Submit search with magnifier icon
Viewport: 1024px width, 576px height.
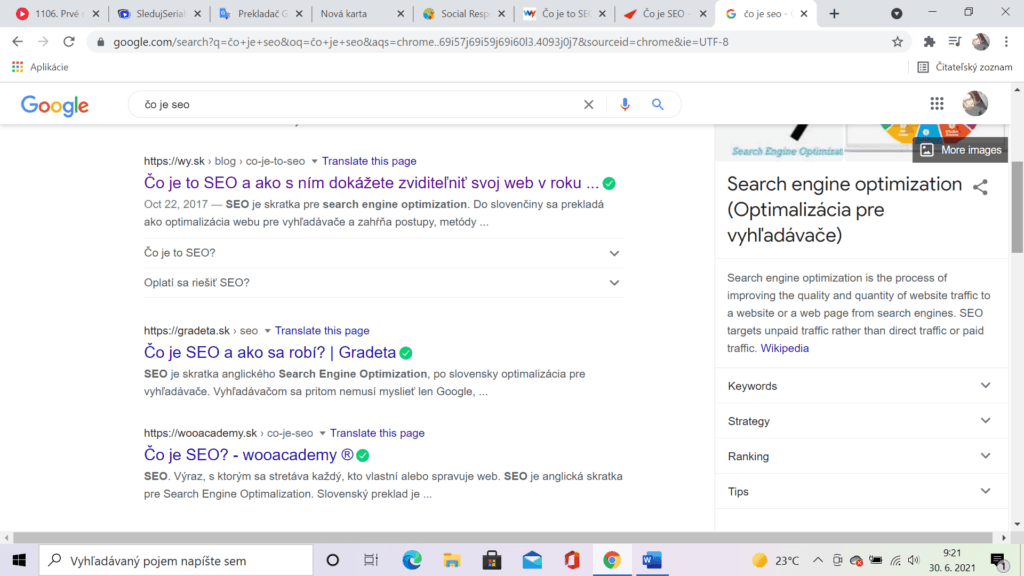click(x=658, y=104)
